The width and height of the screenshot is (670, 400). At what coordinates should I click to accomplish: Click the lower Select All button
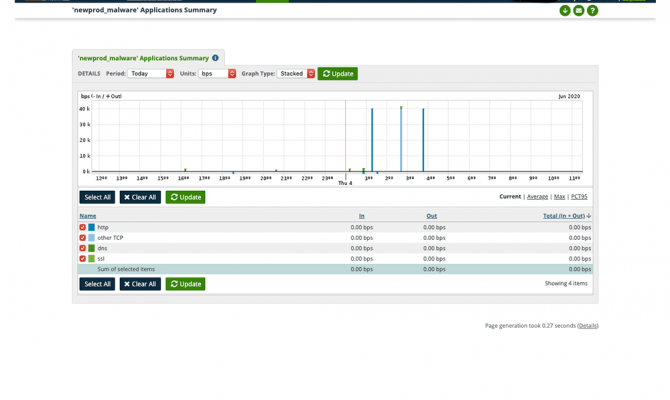[97, 284]
